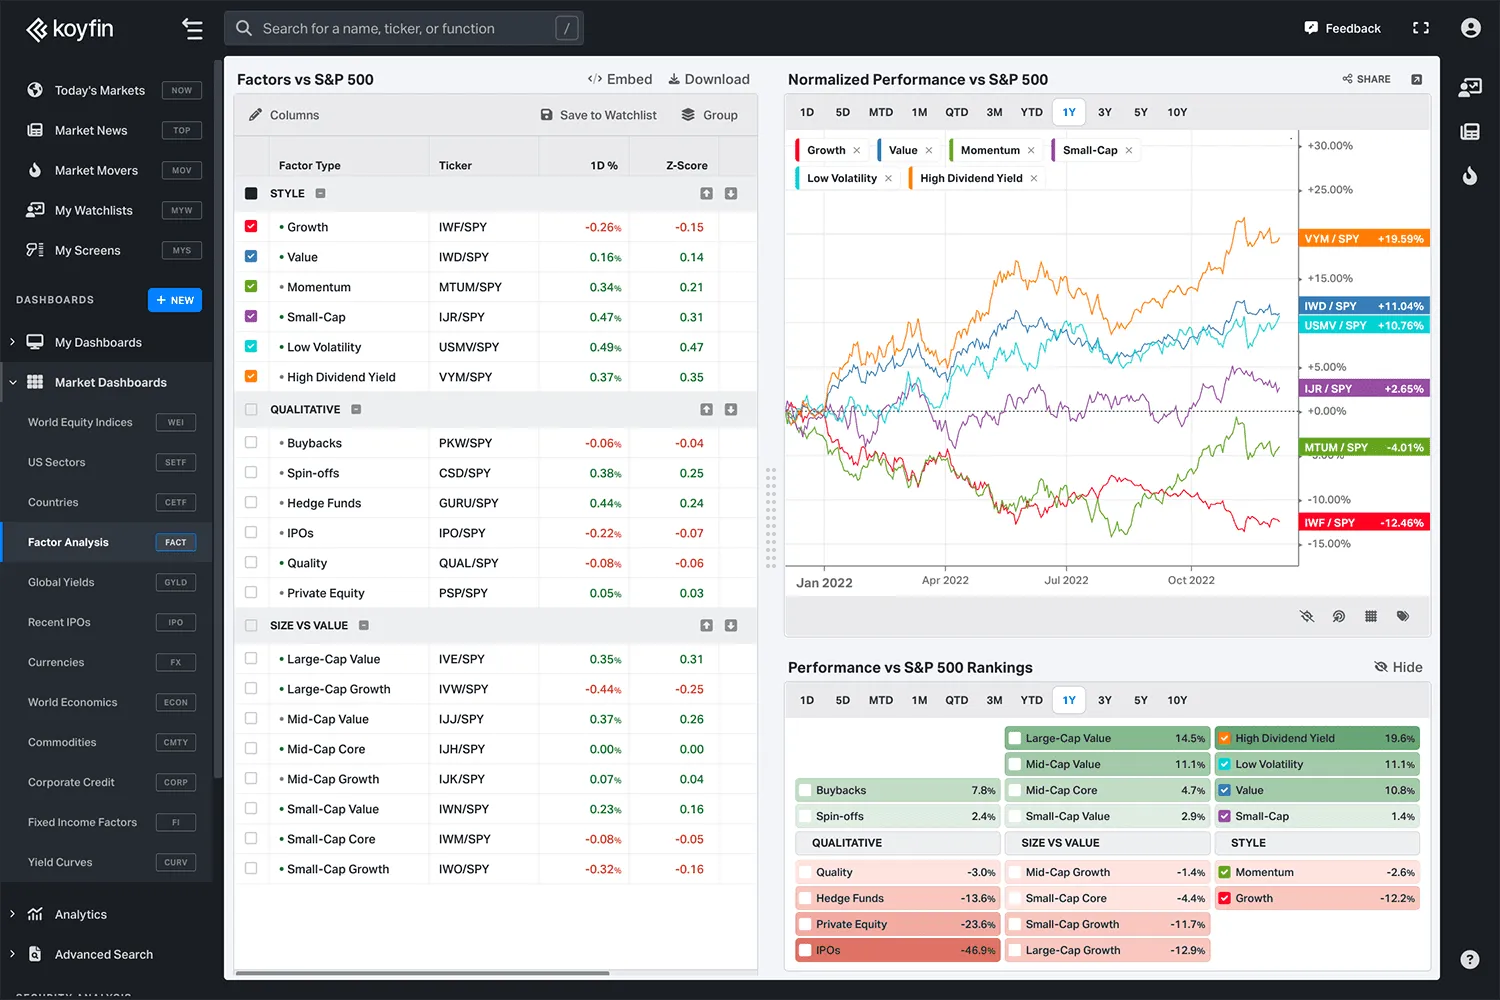This screenshot has width=1500, height=1000.
Task: Check the Large-Cap Value row checkbox
Action: 251,658
